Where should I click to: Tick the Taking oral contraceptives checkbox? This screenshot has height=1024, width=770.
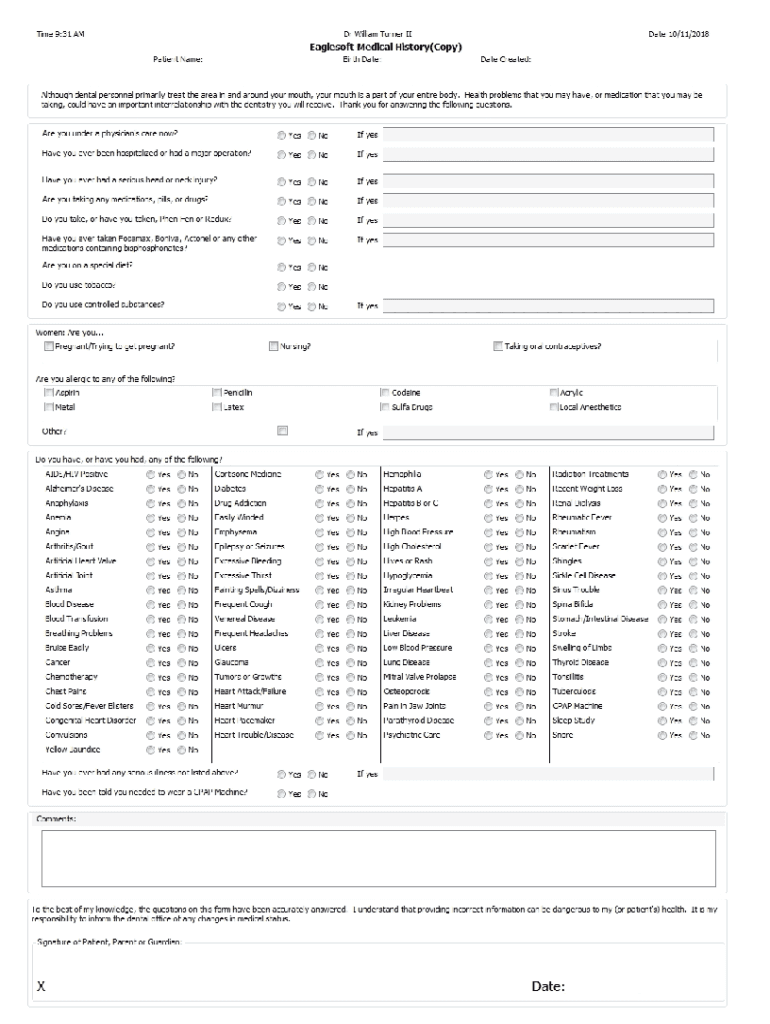[497, 347]
